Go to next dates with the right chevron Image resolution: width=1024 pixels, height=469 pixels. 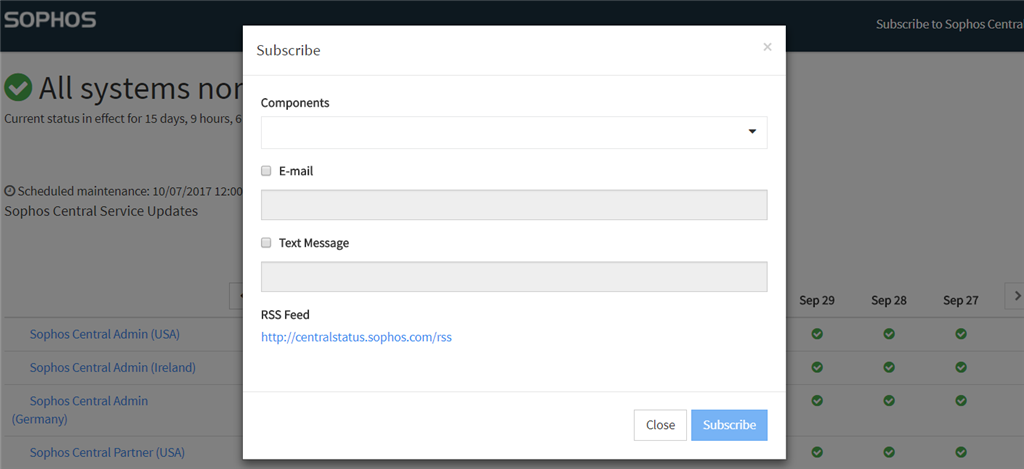point(1017,296)
